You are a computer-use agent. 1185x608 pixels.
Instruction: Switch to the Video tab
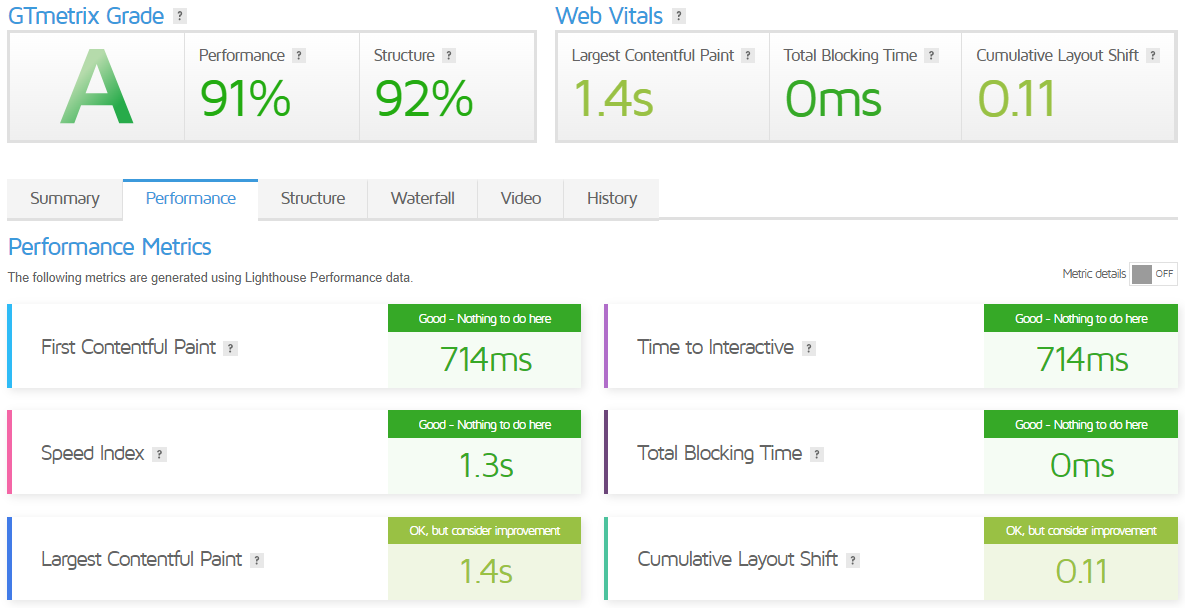pos(521,199)
